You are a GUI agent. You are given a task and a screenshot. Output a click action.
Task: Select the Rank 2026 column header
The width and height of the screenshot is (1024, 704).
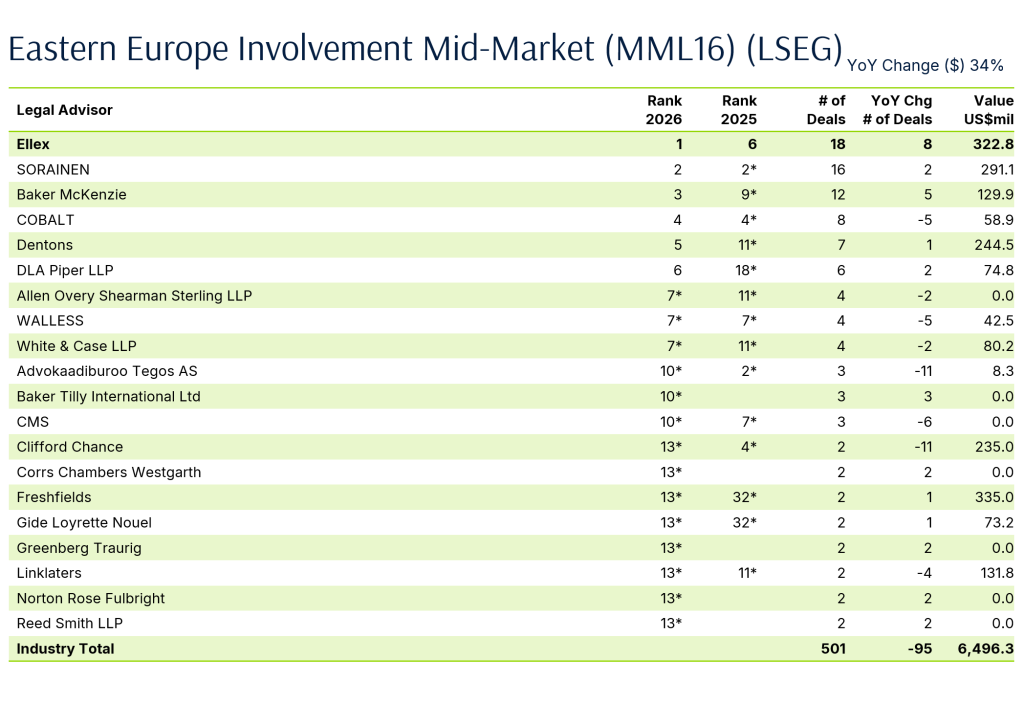[x=664, y=110]
